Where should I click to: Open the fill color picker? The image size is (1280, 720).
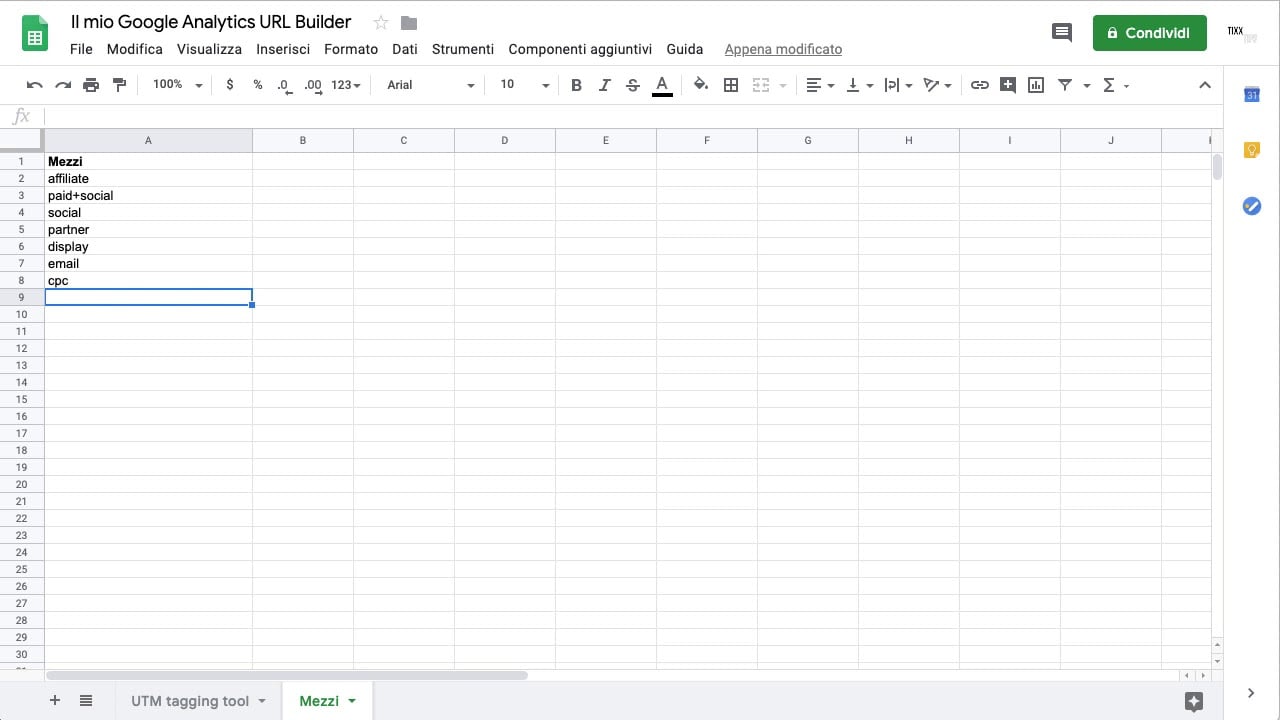(x=701, y=85)
